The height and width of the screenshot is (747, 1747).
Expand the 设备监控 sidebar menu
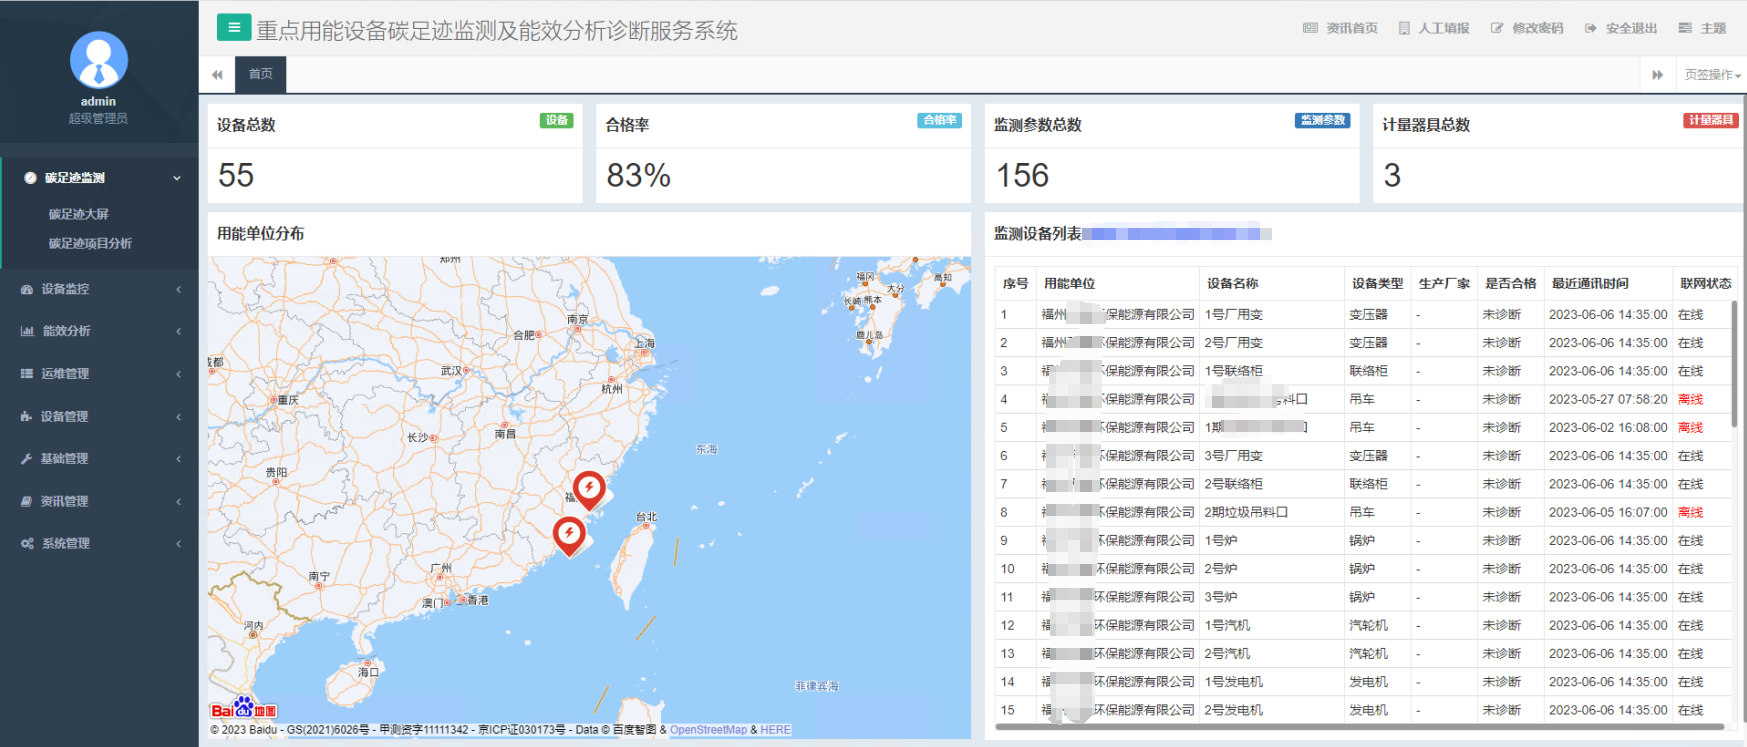(x=100, y=289)
